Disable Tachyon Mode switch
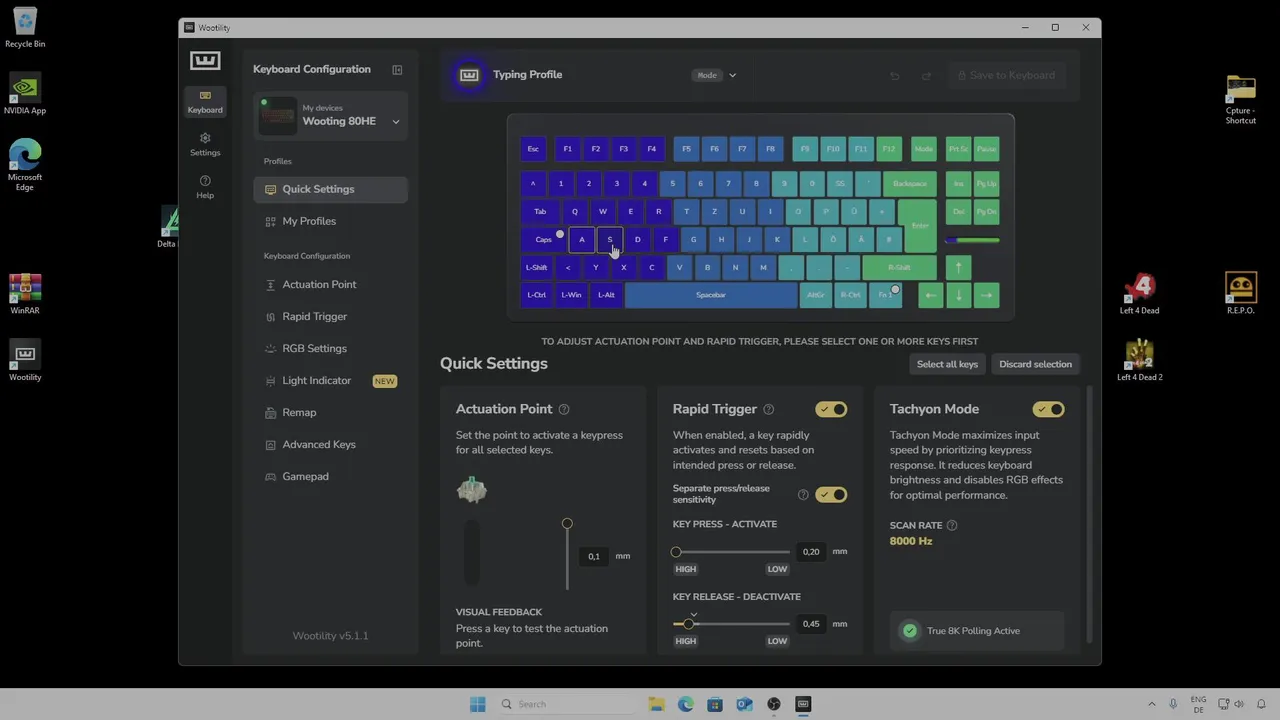The image size is (1280, 720). click(x=1048, y=409)
